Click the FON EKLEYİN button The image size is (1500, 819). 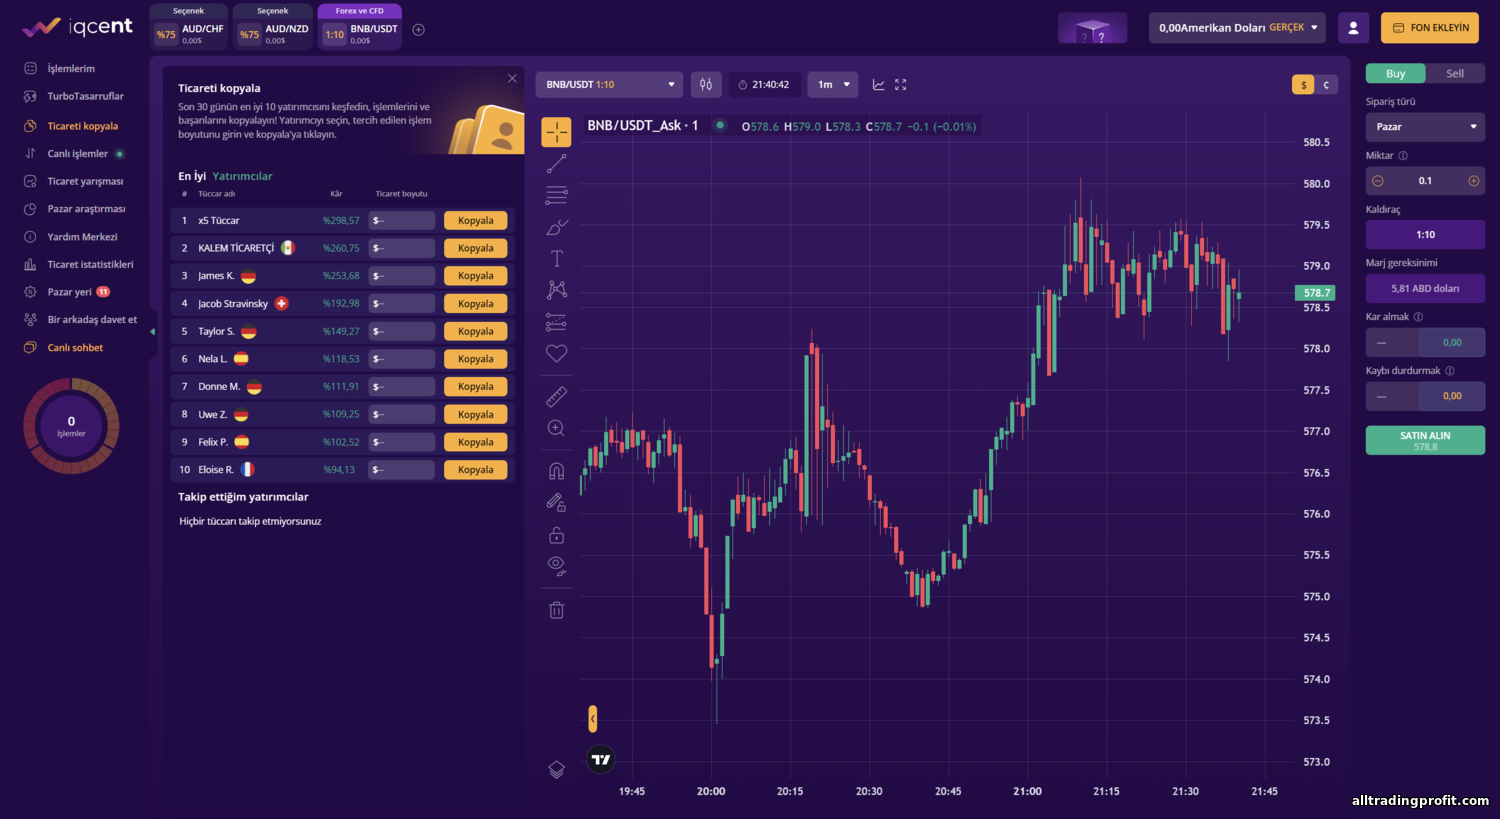1429,28
